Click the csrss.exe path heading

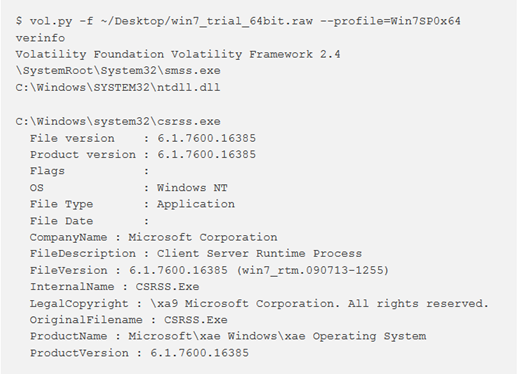coord(118,121)
